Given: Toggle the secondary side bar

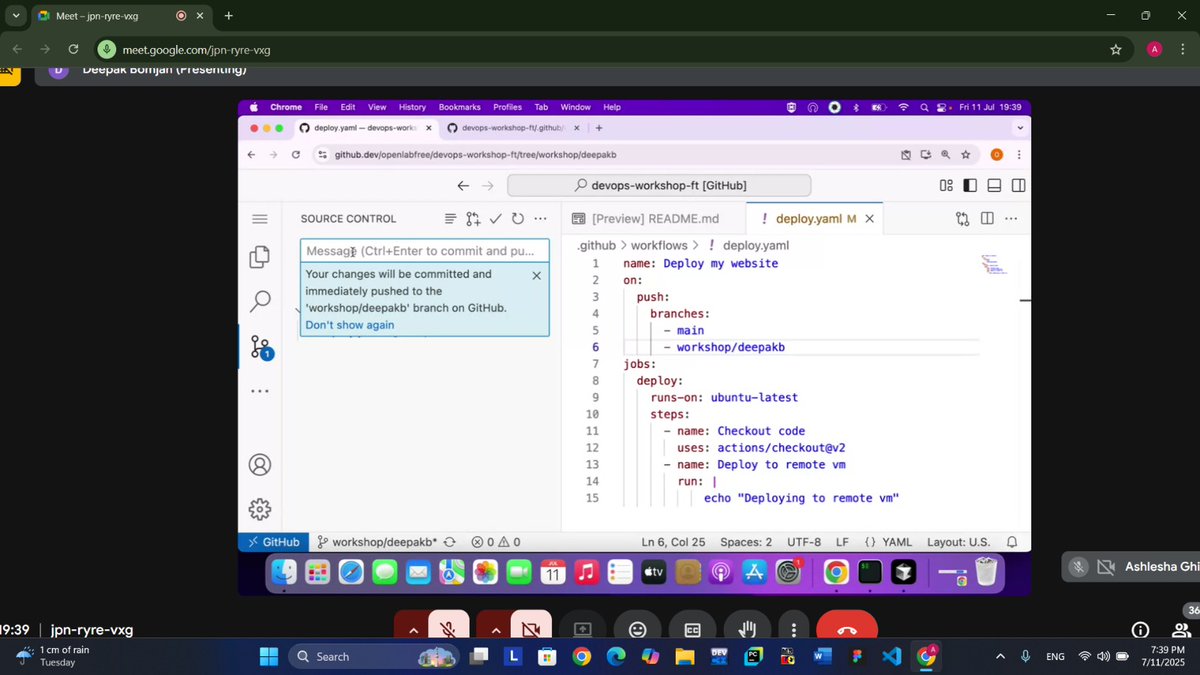Looking at the screenshot, I should tap(1018, 186).
